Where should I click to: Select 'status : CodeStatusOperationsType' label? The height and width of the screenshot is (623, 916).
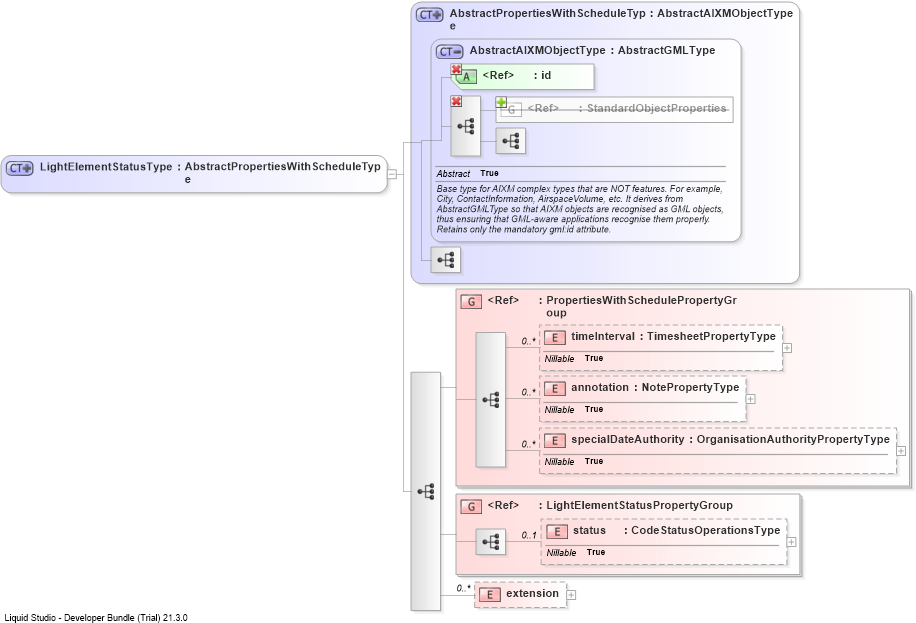pyautogui.click(x=676, y=530)
